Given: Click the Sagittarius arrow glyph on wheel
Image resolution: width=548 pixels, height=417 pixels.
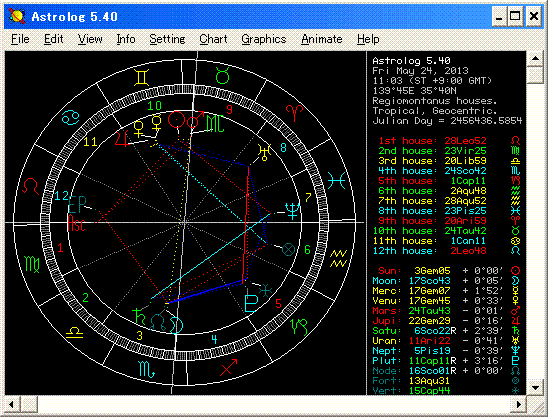Looking at the screenshot, I should (x=229, y=367).
